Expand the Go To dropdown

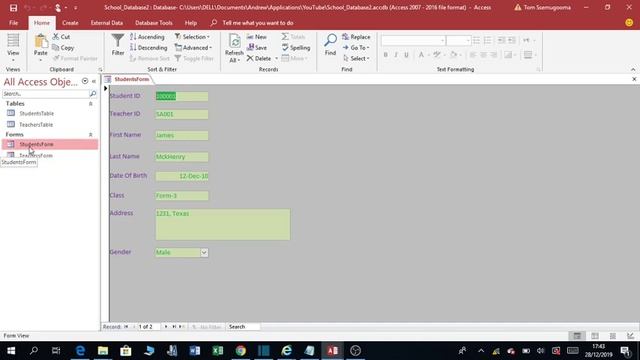[x=356, y=48]
